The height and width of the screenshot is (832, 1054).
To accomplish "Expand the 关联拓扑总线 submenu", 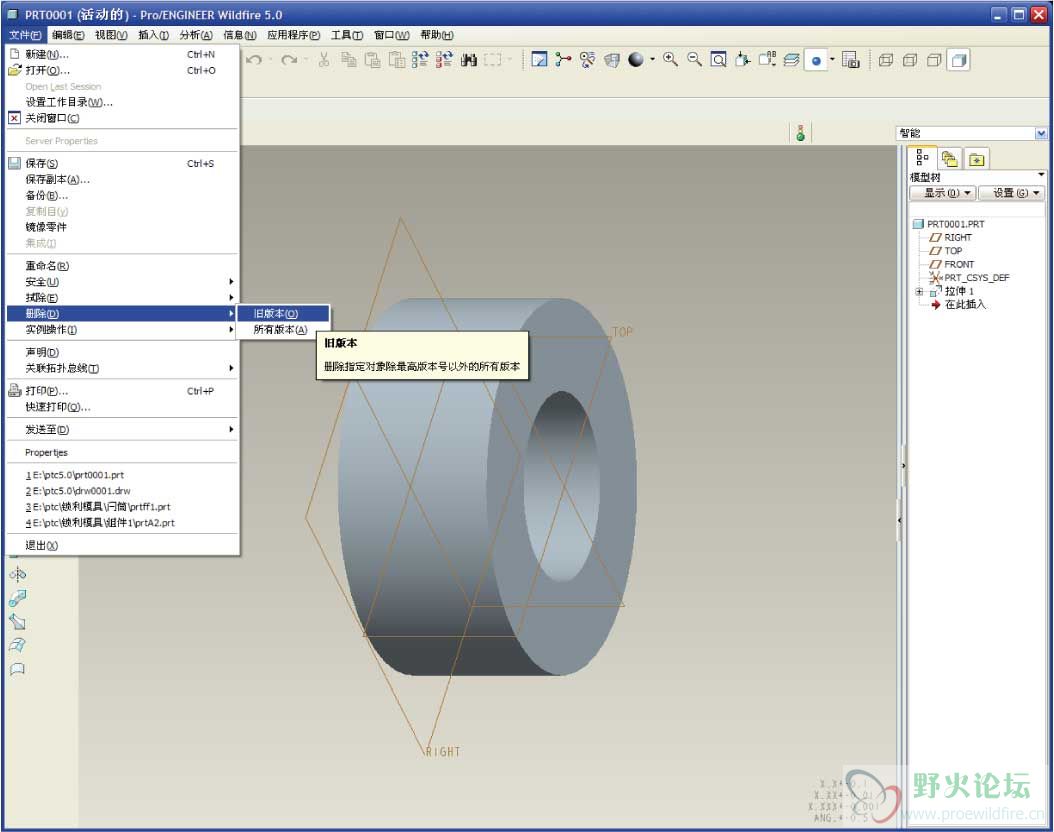I will 122,368.
